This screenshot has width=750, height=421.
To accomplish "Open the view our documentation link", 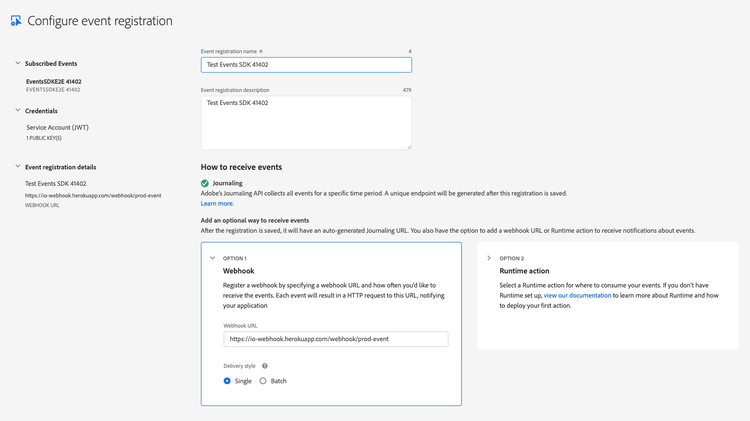I will pos(577,295).
